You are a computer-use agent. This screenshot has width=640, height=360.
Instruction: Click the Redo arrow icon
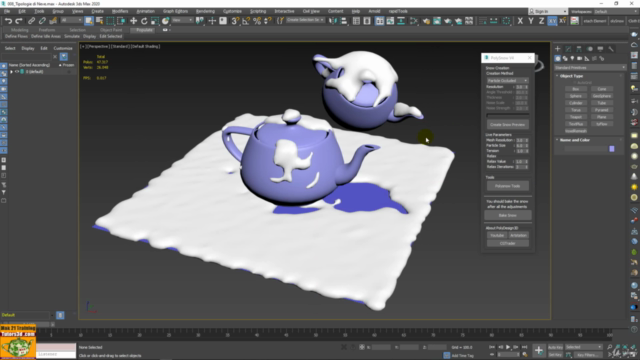click(x=19, y=21)
